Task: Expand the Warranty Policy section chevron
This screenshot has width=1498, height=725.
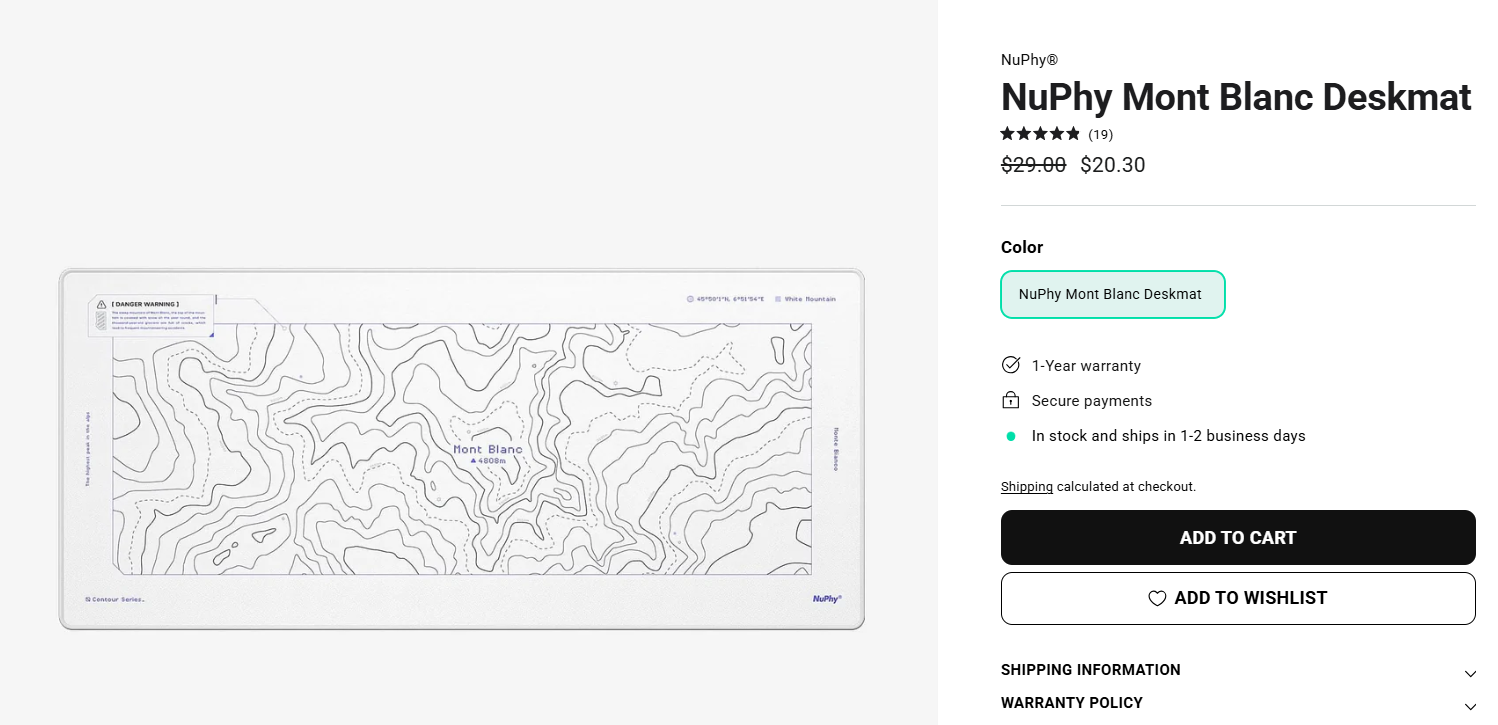Action: click(x=1469, y=706)
